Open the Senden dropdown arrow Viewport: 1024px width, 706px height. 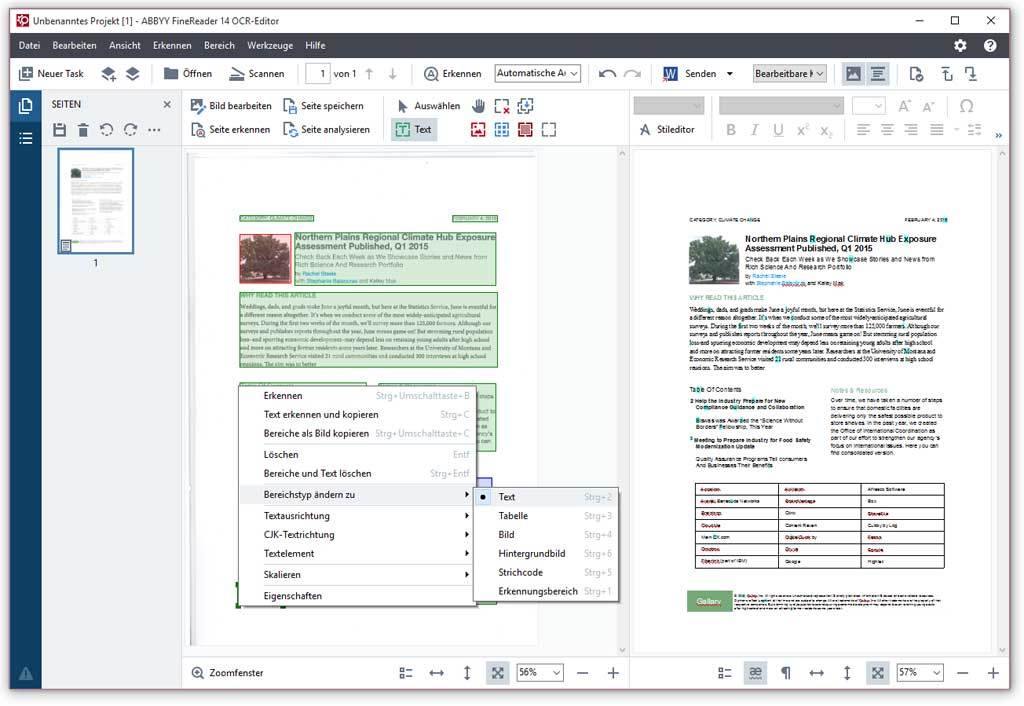(729, 74)
